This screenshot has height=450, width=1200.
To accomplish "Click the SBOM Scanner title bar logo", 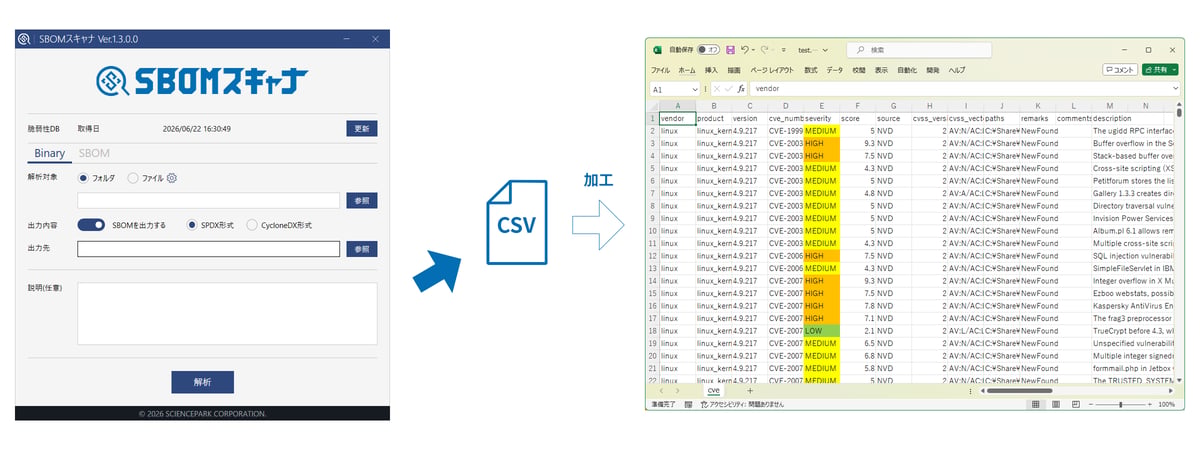I will click(23, 39).
